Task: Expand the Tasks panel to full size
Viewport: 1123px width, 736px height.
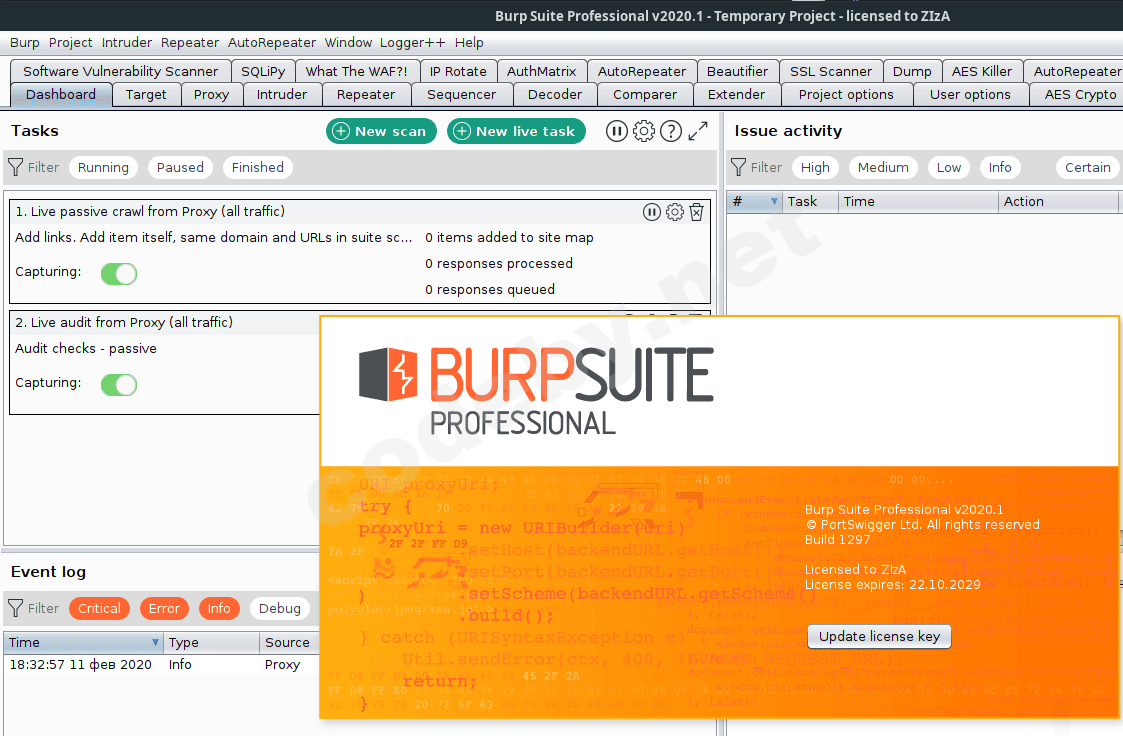Action: (x=698, y=131)
